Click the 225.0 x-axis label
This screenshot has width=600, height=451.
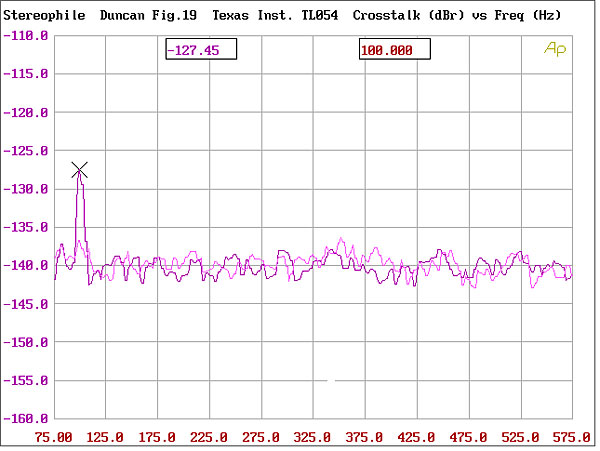(x=209, y=437)
